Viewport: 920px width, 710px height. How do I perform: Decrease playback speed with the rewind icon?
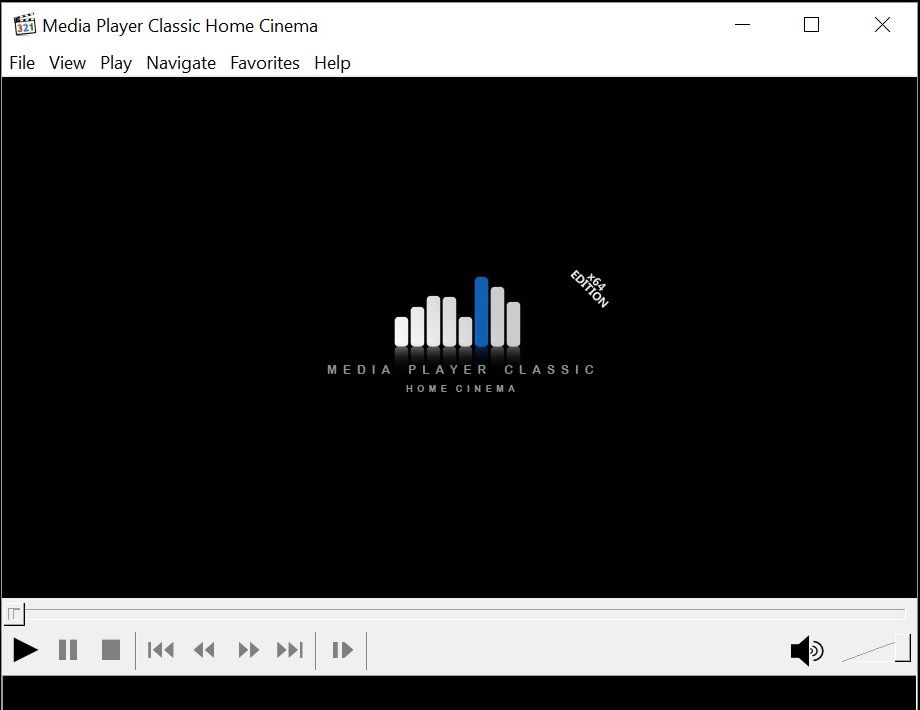(204, 650)
